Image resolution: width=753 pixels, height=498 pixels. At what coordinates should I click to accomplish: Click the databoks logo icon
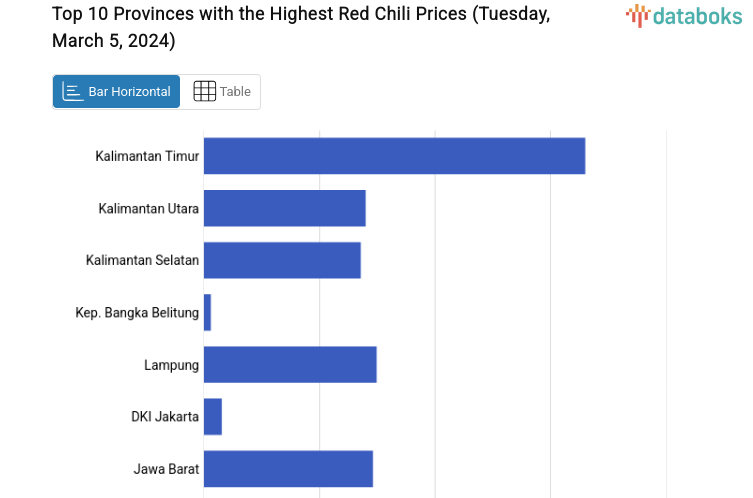point(638,15)
